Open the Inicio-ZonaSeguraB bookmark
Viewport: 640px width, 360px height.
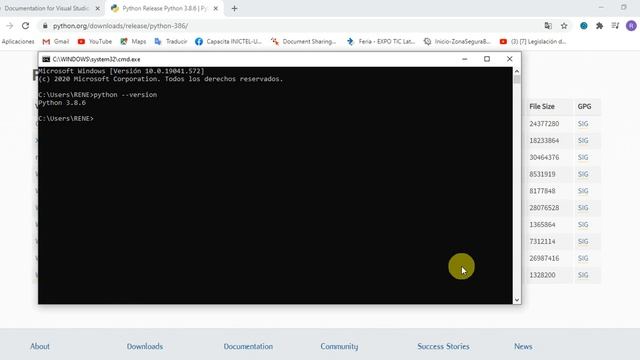click(x=457, y=42)
